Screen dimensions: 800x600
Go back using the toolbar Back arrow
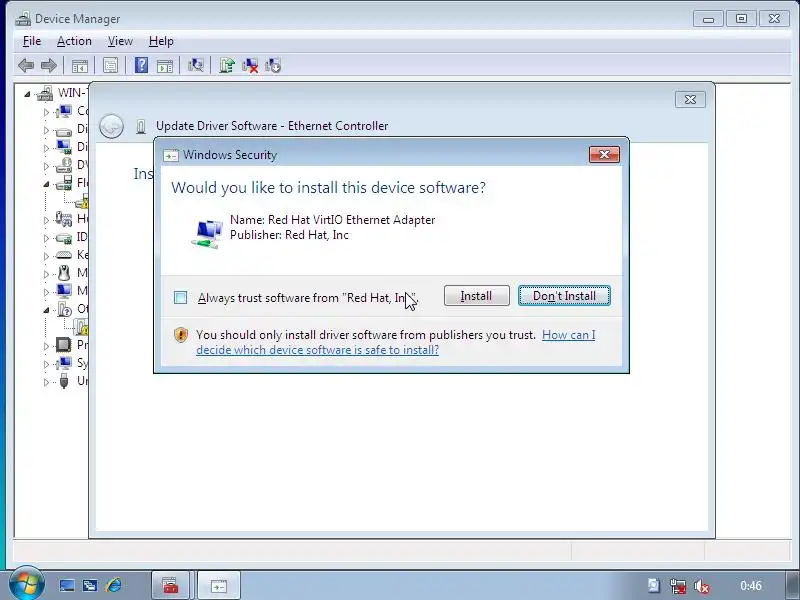coord(26,65)
